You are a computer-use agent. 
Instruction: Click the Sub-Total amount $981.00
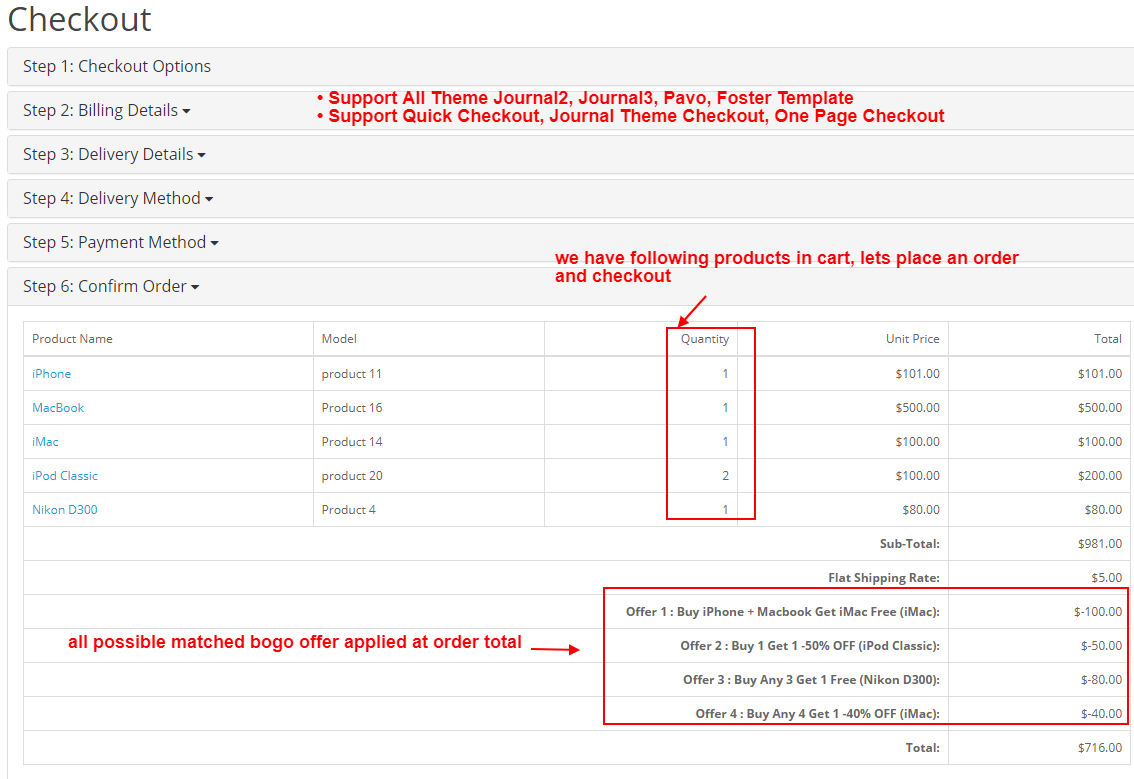pyautogui.click(x=1100, y=544)
